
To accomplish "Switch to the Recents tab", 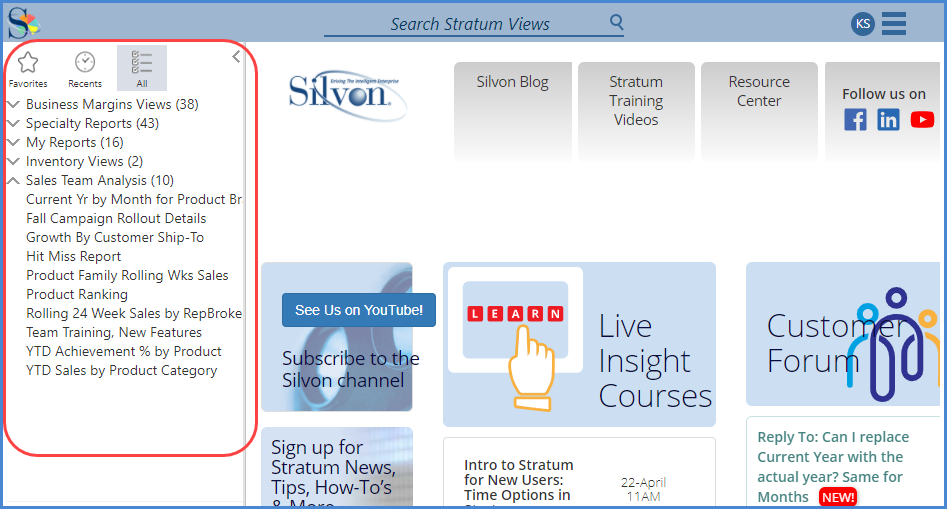I will (x=85, y=69).
